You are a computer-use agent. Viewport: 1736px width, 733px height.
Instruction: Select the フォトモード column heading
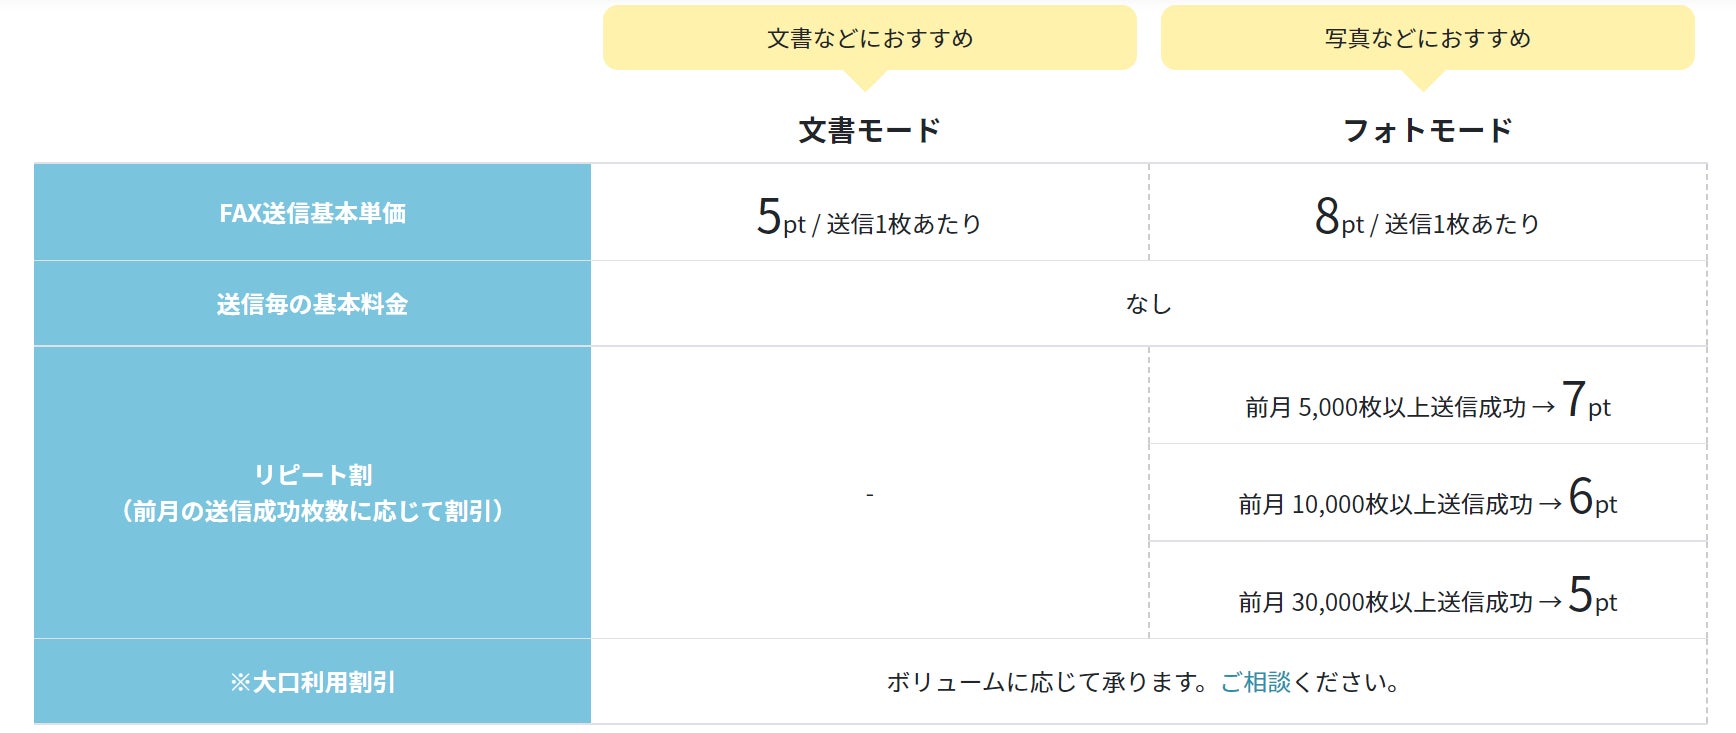click(x=1427, y=131)
